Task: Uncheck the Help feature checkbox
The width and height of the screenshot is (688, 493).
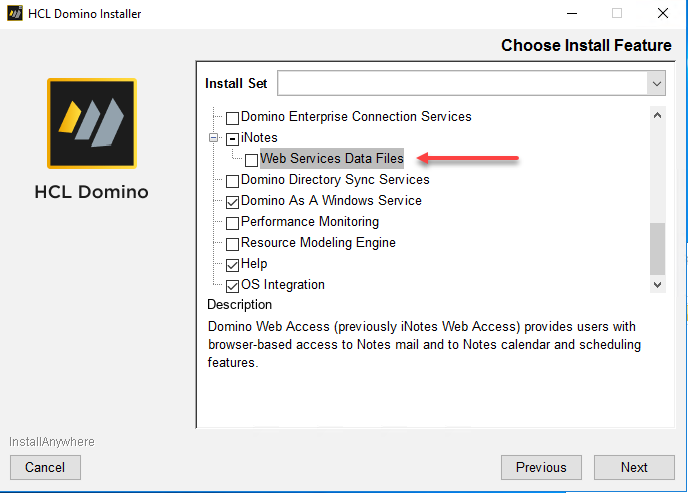Action: [x=233, y=265]
